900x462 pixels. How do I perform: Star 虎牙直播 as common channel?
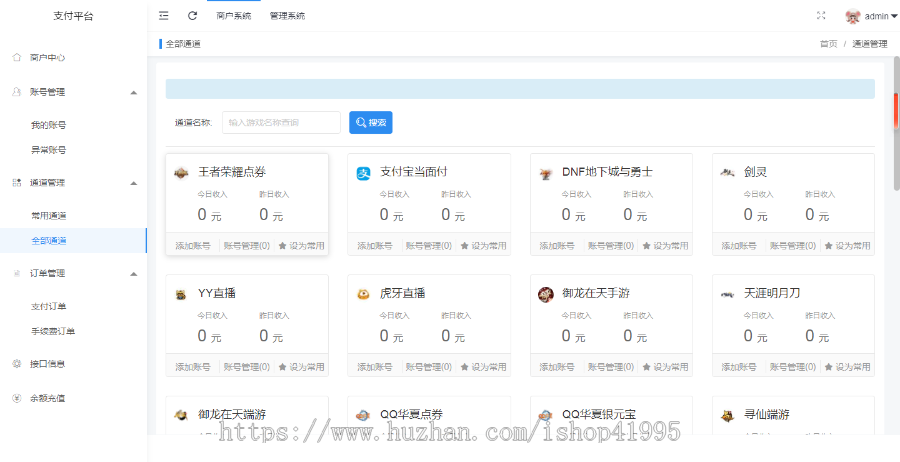point(483,367)
